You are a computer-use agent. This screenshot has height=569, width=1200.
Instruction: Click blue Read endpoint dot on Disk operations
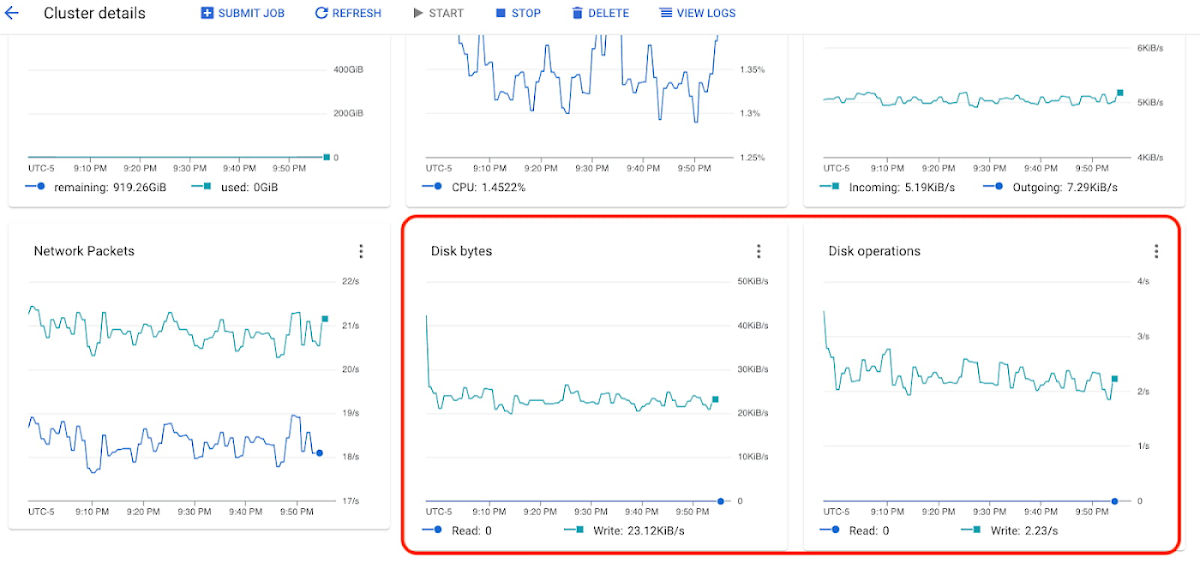click(x=1114, y=501)
